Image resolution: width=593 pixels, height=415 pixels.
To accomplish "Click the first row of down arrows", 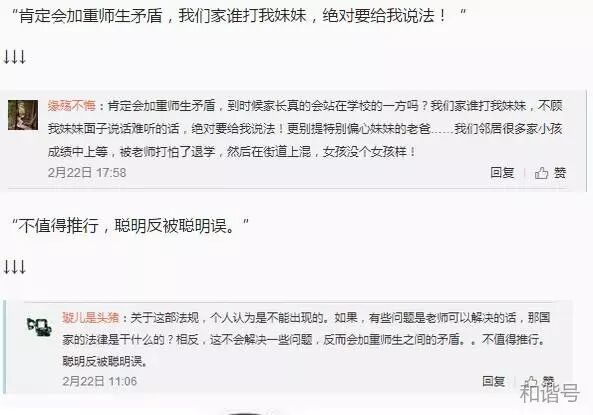I will point(14,58).
